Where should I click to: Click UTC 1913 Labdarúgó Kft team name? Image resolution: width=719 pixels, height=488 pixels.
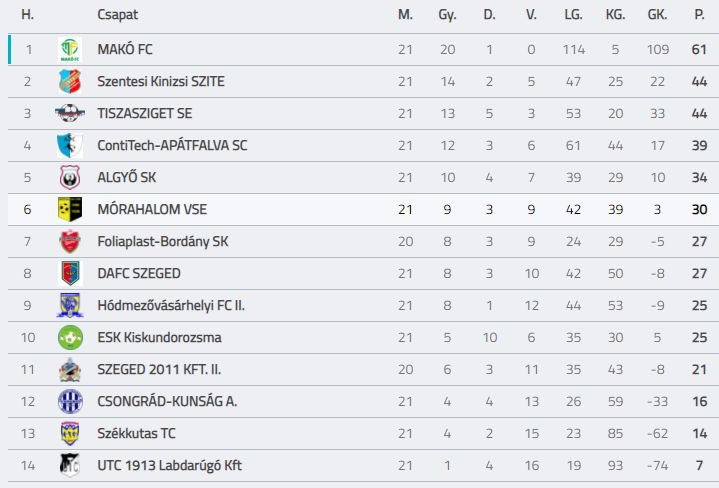click(169, 465)
